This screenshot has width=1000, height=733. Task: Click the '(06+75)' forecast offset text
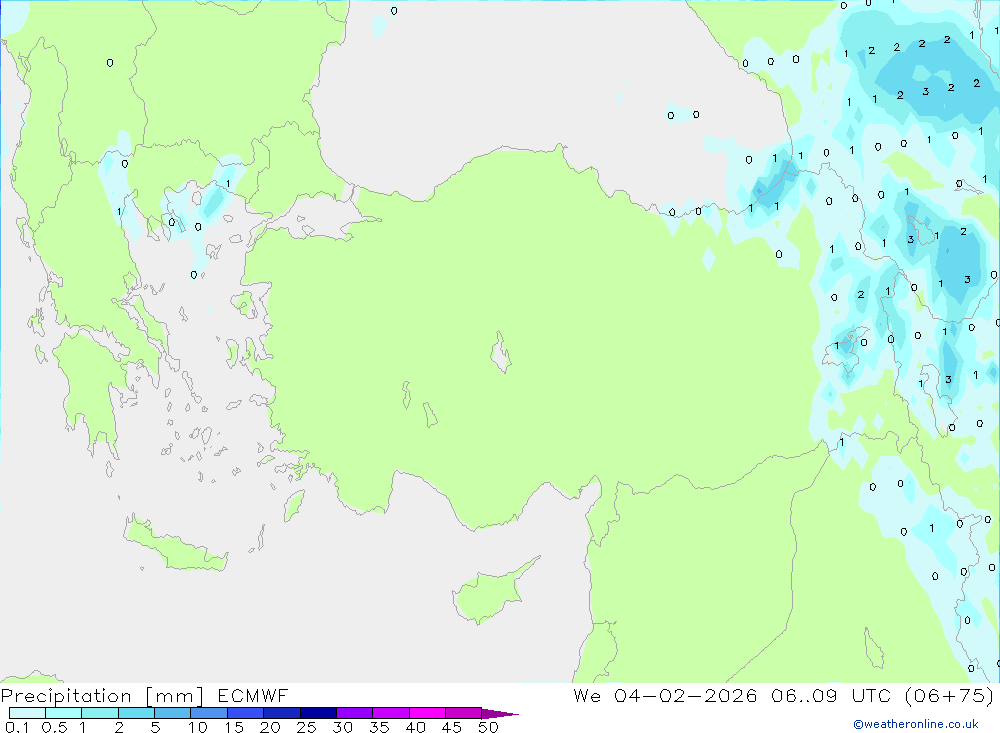(x=949, y=695)
